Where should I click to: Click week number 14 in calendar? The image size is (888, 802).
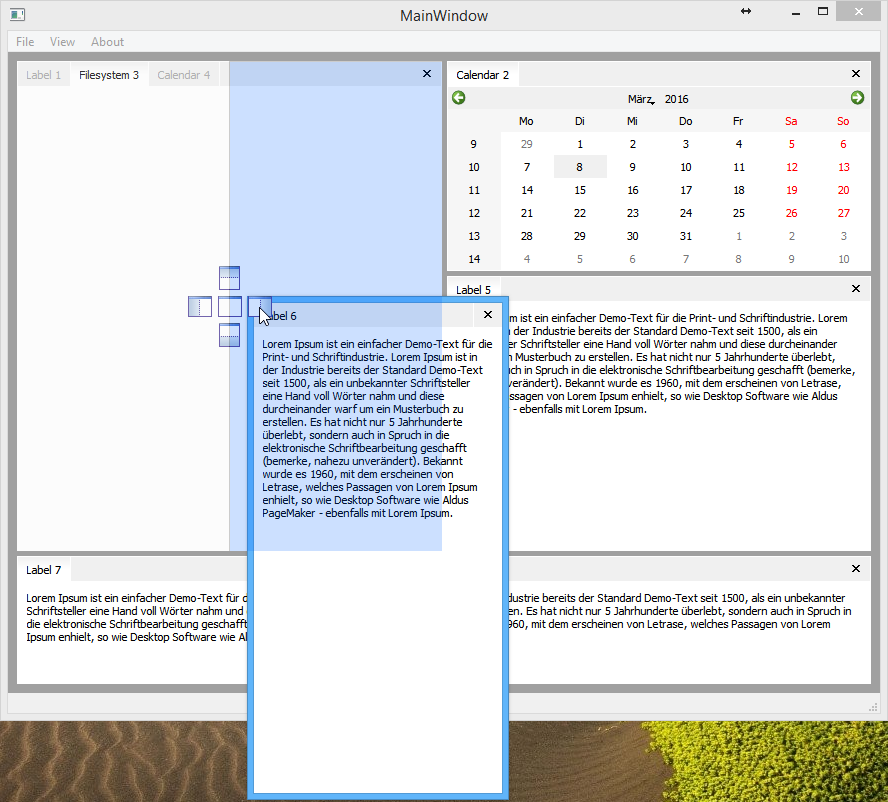click(x=474, y=259)
